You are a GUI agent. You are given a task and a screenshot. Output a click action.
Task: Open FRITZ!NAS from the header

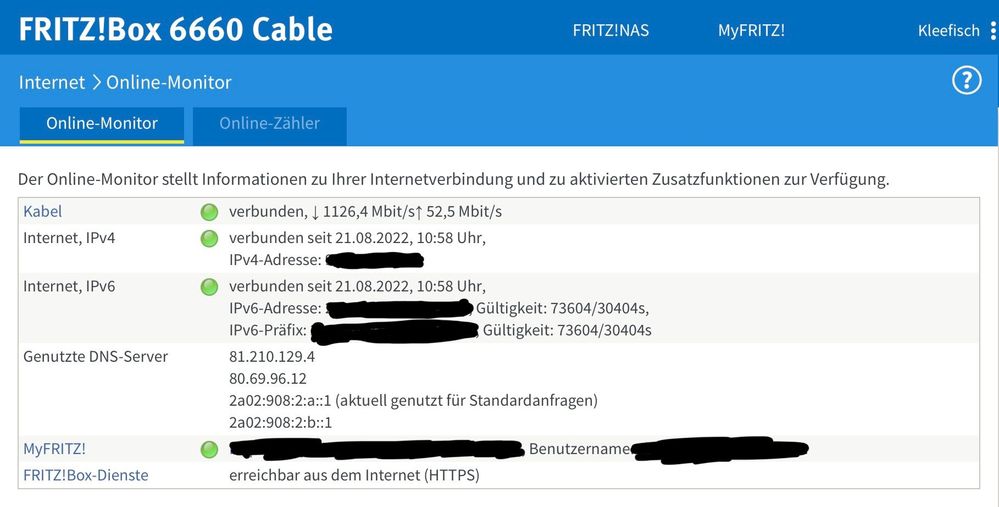[610, 30]
